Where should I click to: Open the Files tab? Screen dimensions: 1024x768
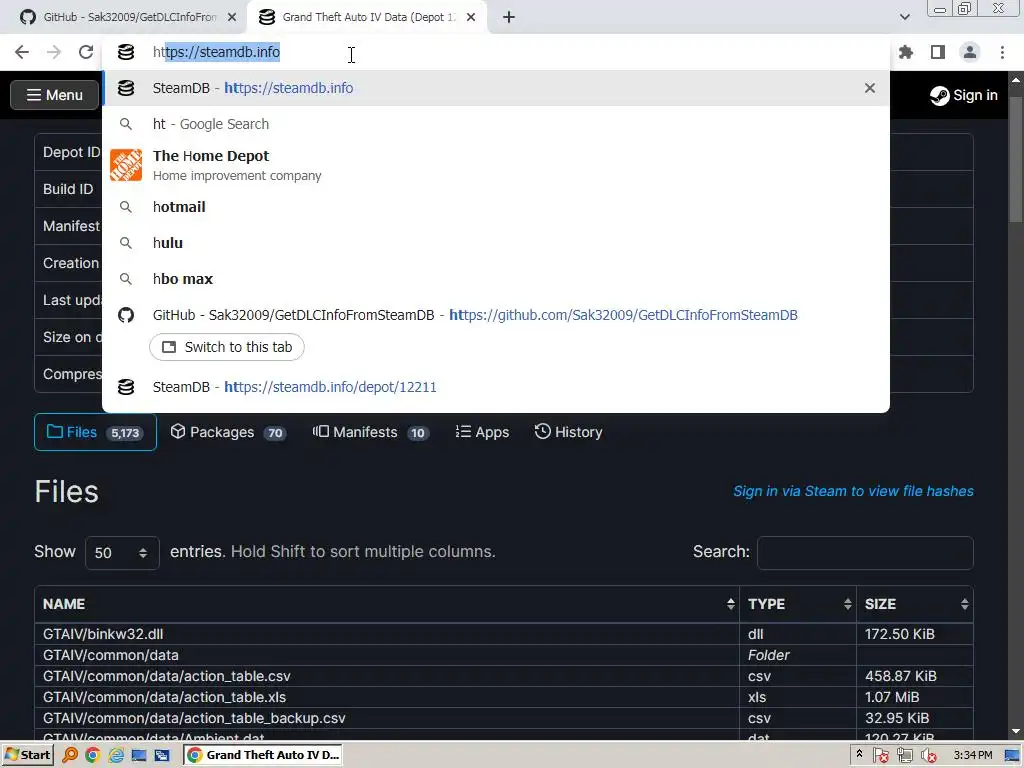pyautogui.click(x=95, y=432)
